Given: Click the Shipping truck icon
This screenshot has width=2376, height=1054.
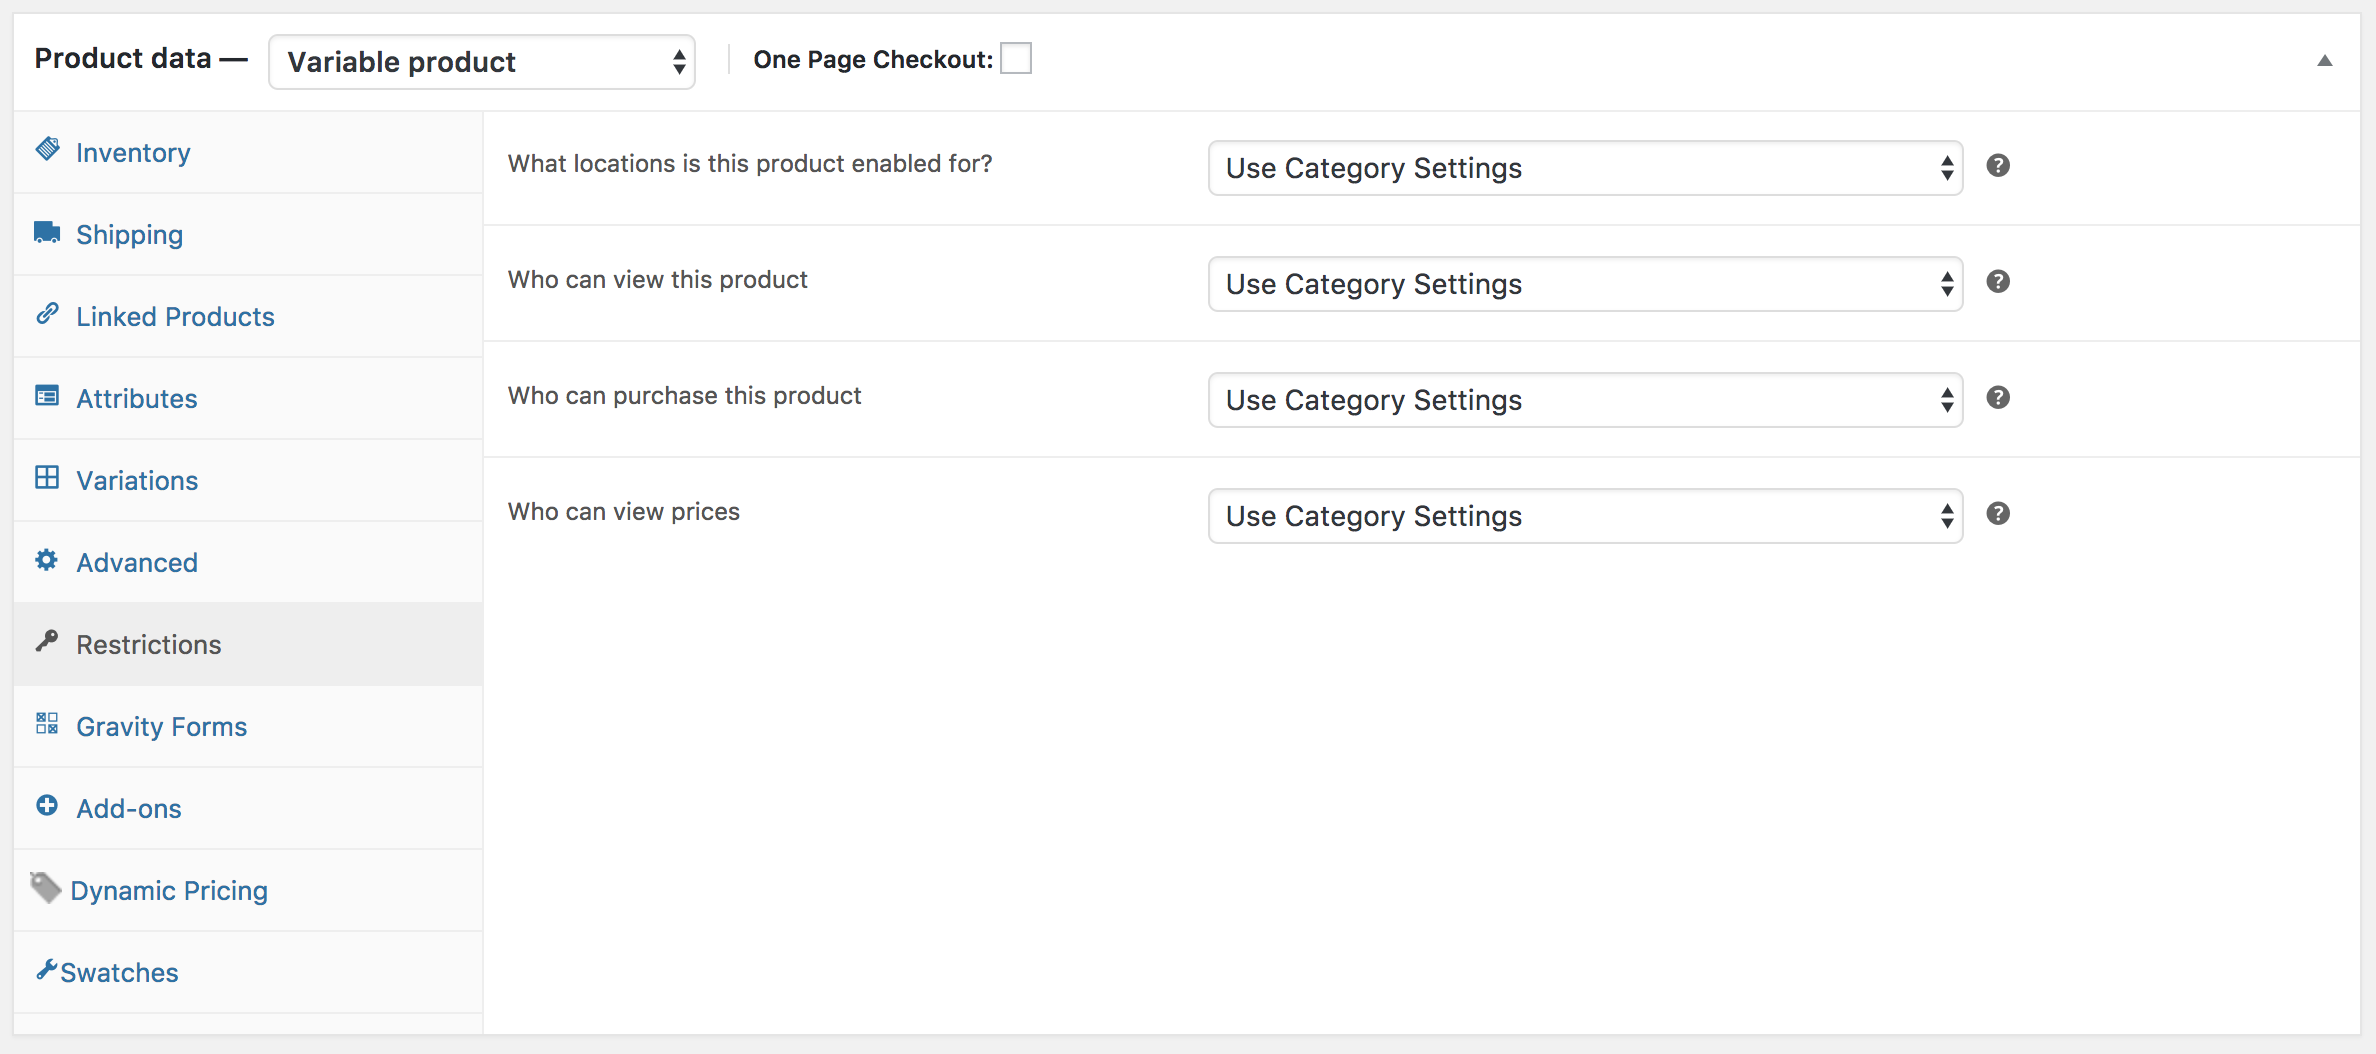Looking at the screenshot, I should click(x=47, y=232).
